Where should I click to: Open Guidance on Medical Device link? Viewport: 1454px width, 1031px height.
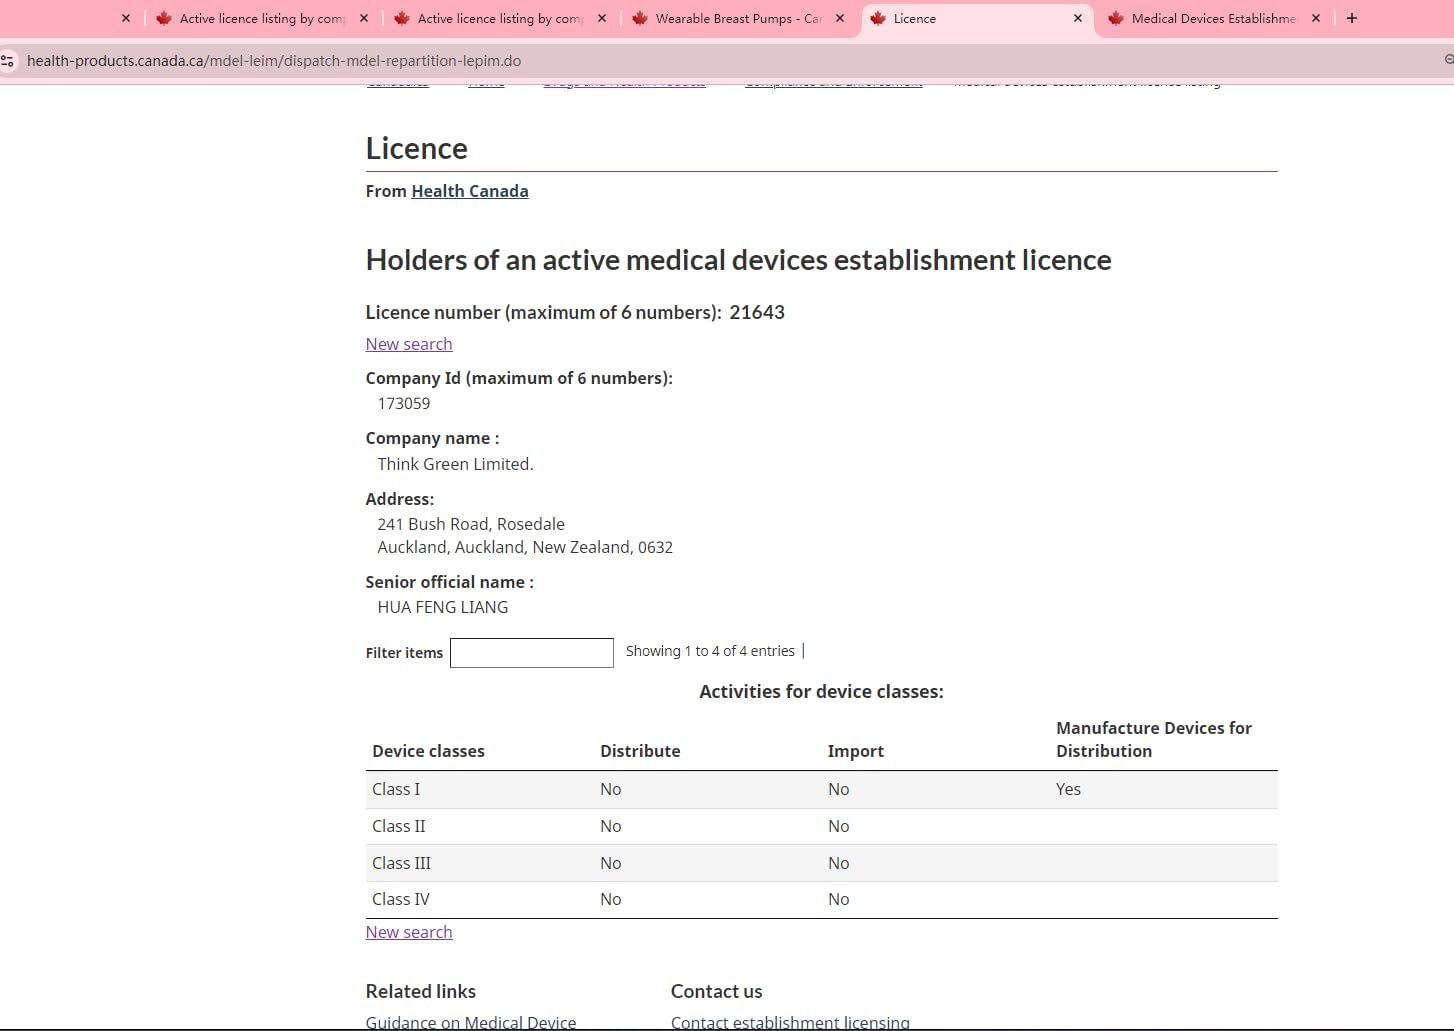pos(470,1021)
